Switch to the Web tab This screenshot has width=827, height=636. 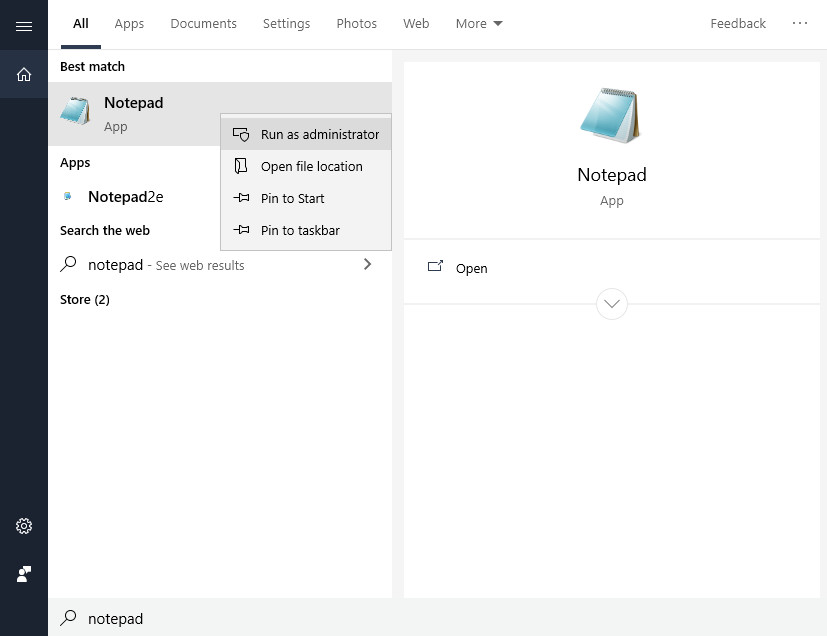(416, 24)
